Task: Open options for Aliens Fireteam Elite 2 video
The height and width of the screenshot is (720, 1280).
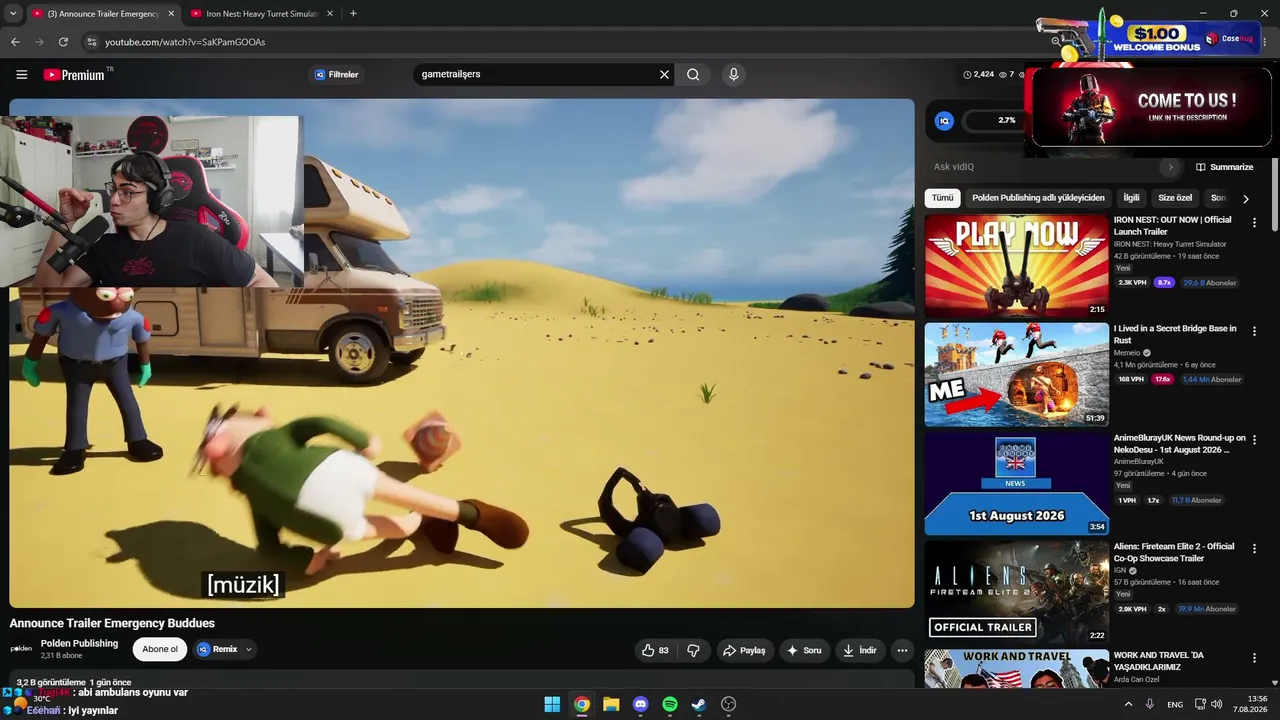Action: click(1254, 549)
